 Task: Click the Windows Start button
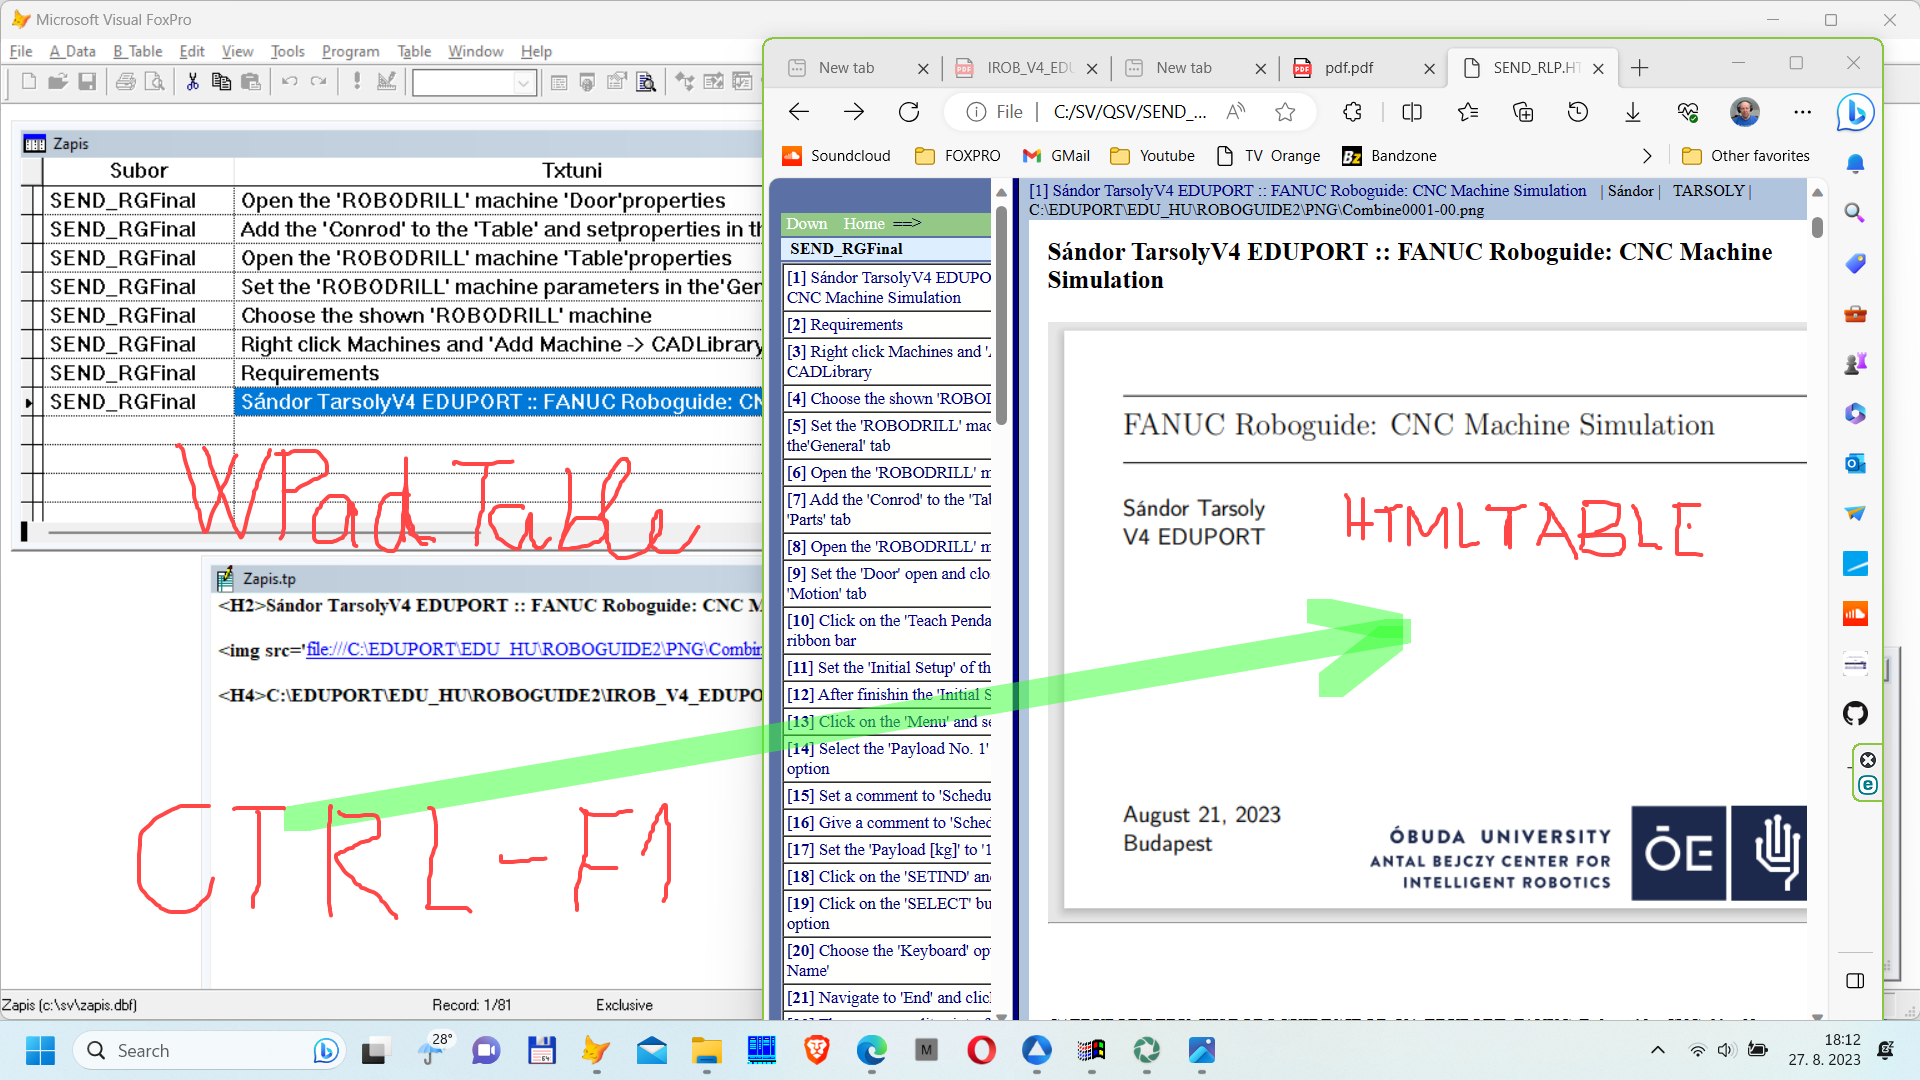[40, 1050]
